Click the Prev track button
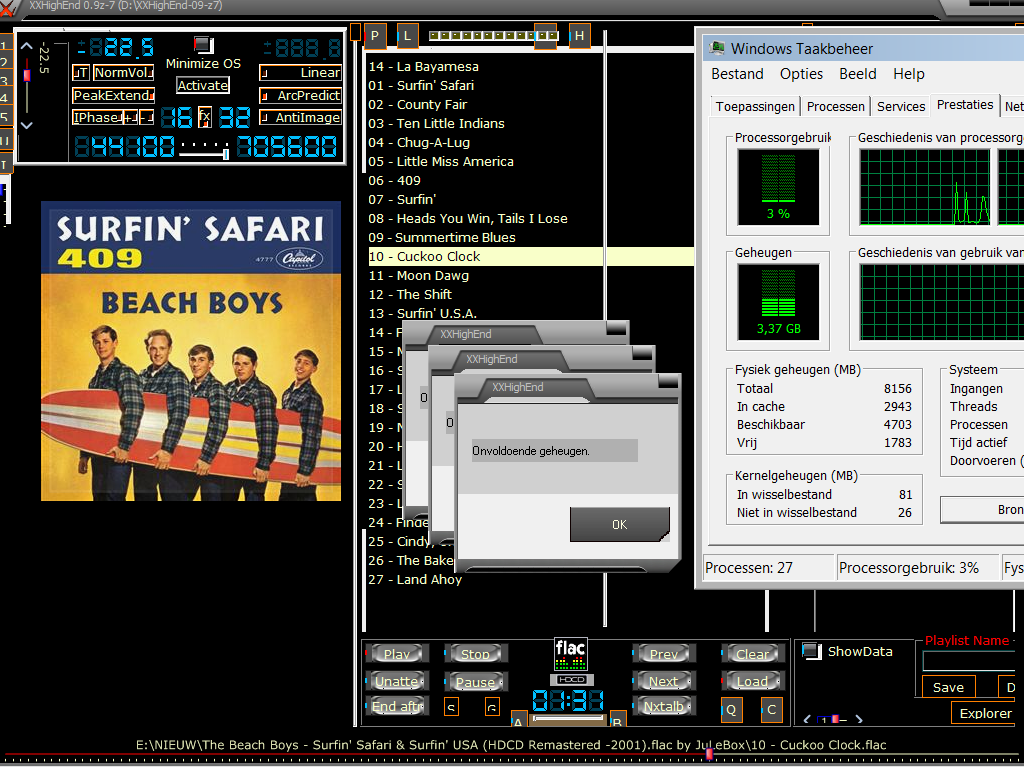This screenshot has height=768, width=1024. pos(664,654)
